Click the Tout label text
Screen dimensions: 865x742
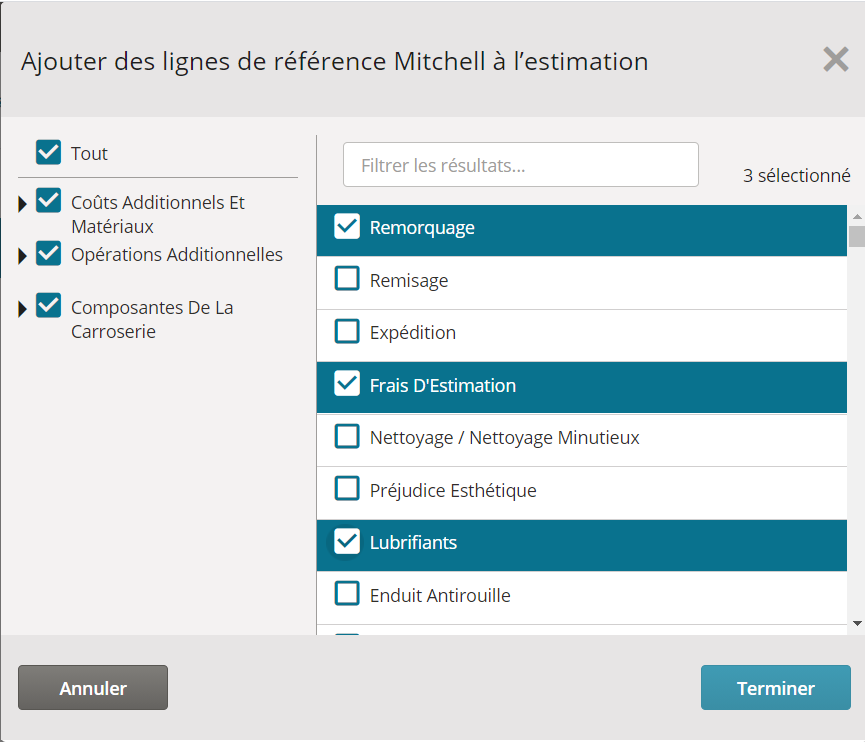(x=89, y=153)
